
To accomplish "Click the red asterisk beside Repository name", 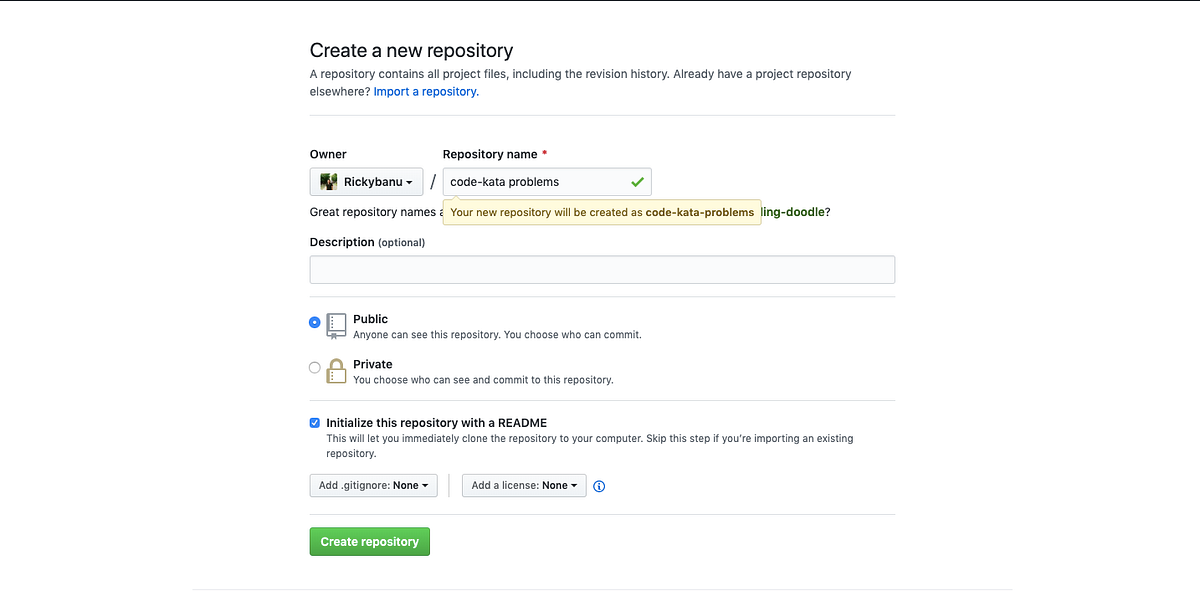I will point(545,153).
